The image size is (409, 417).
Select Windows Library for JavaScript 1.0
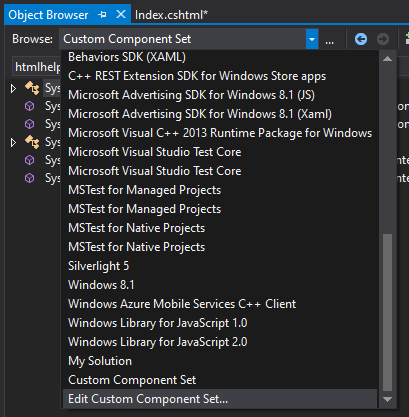tap(220, 323)
